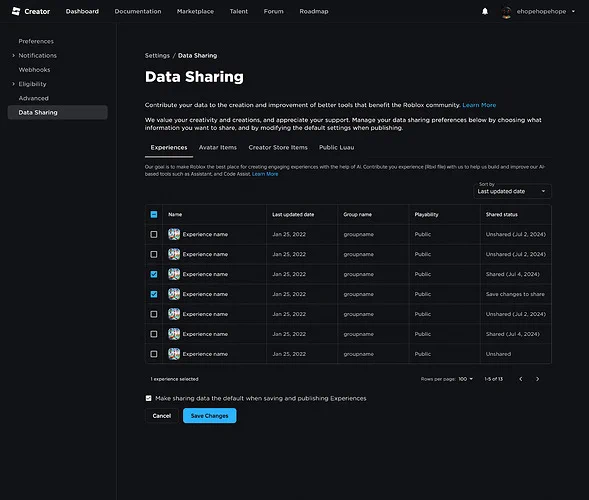Click 'Data Sharing' in the breadcrumb
Image resolution: width=589 pixels, height=500 pixels.
(197, 55)
